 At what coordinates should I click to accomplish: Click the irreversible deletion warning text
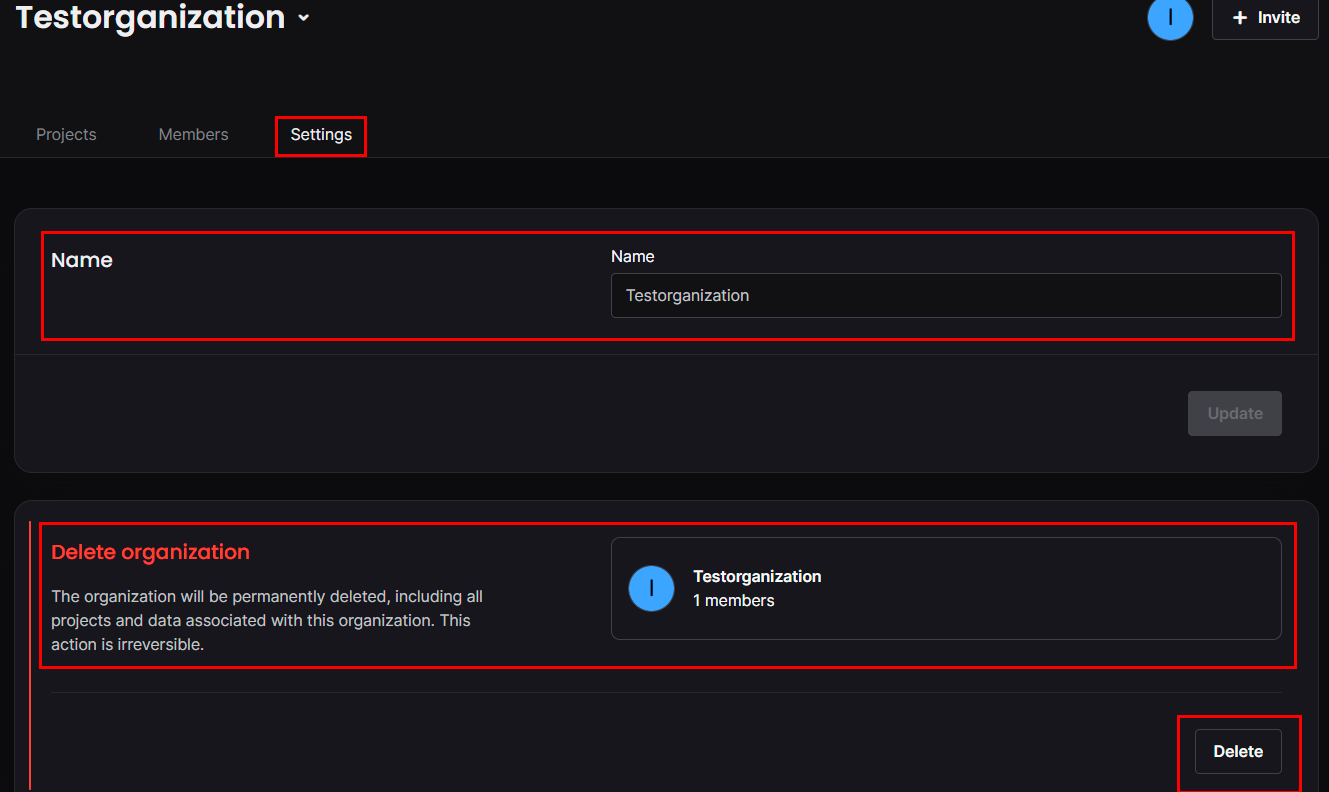coord(267,621)
